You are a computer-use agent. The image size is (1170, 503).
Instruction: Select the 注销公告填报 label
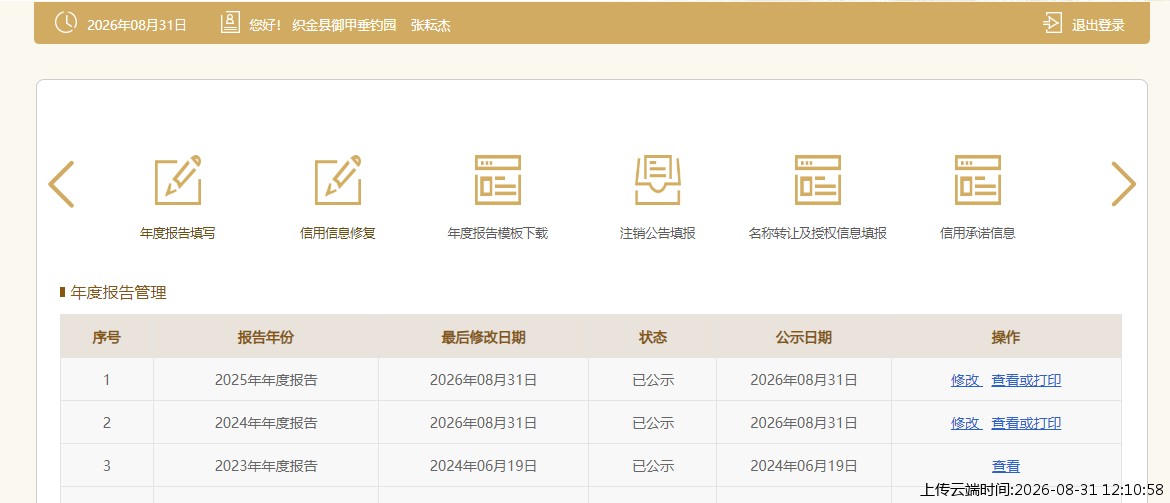657,234
